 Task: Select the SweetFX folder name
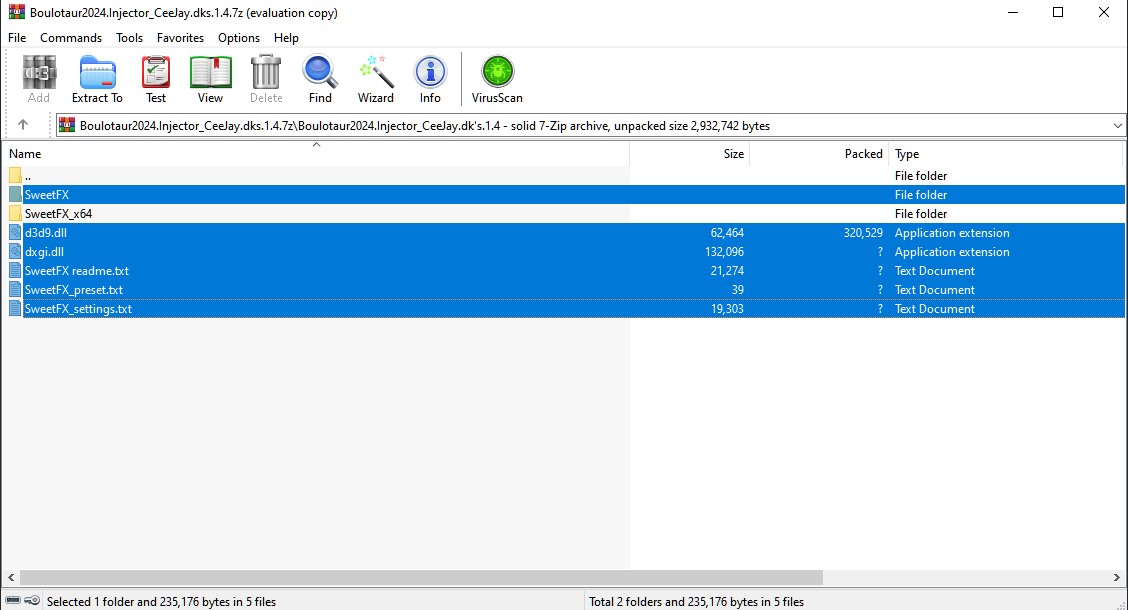[x=47, y=194]
